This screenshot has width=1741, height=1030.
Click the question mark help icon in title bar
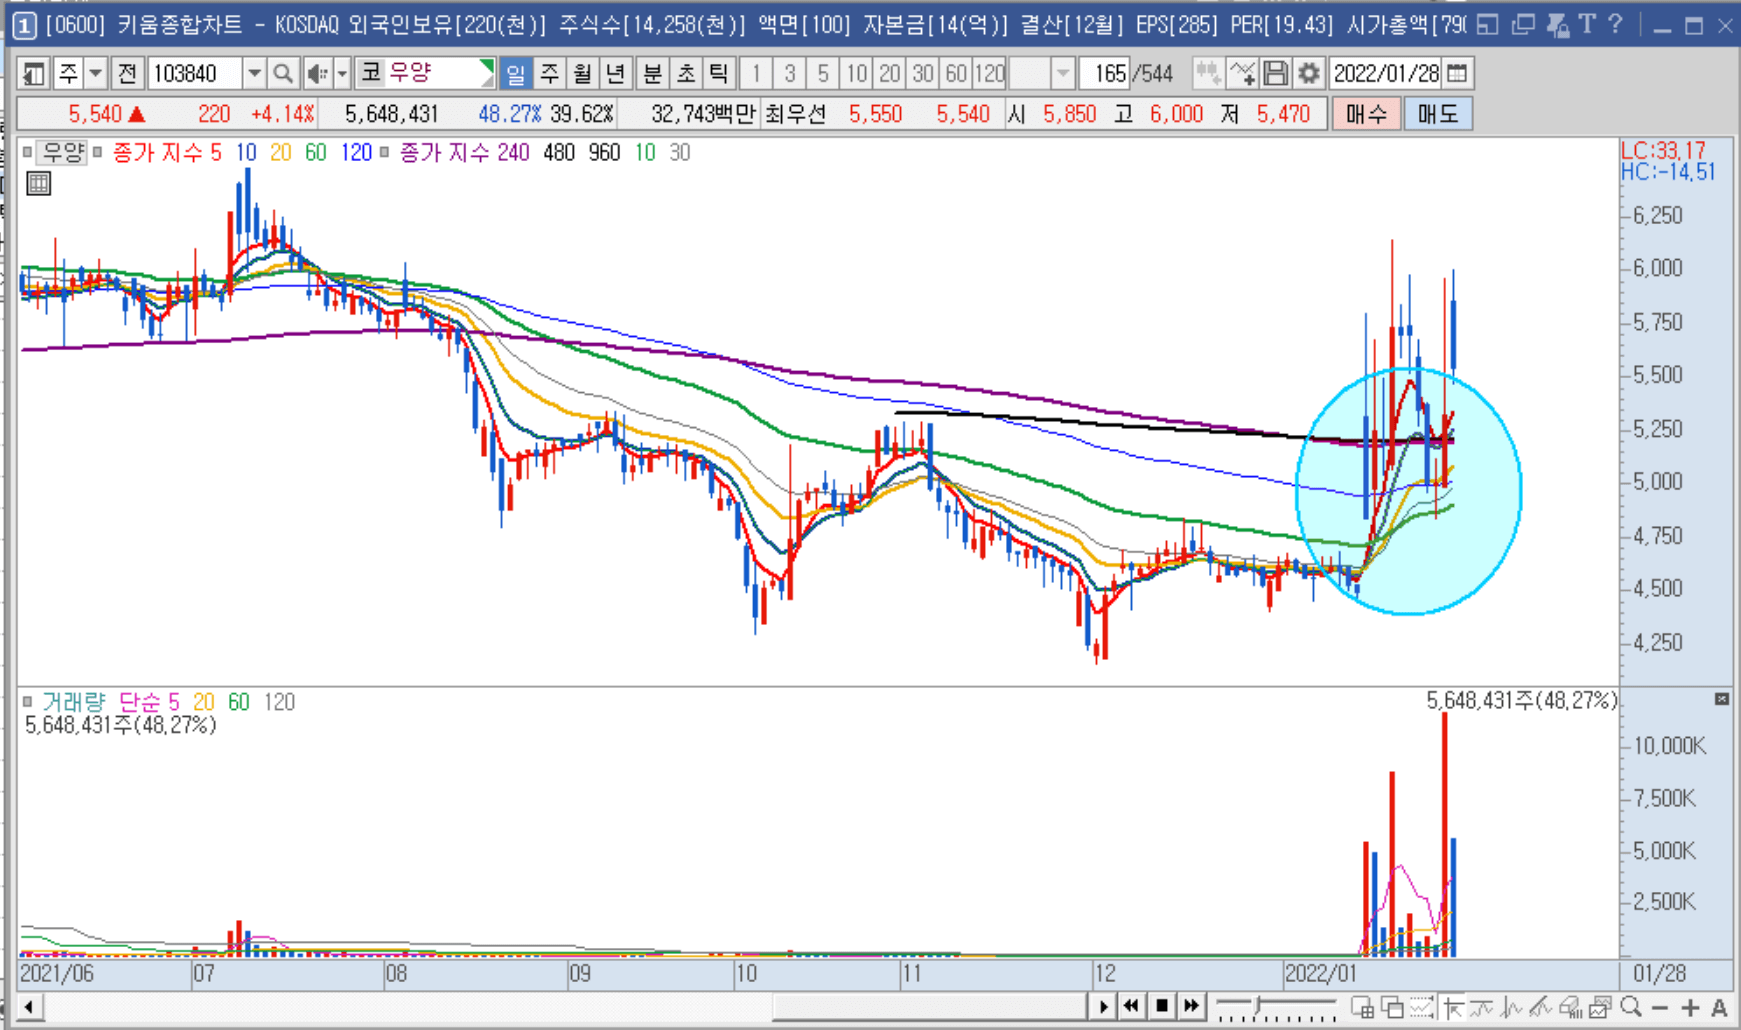[x=1615, y=24]
